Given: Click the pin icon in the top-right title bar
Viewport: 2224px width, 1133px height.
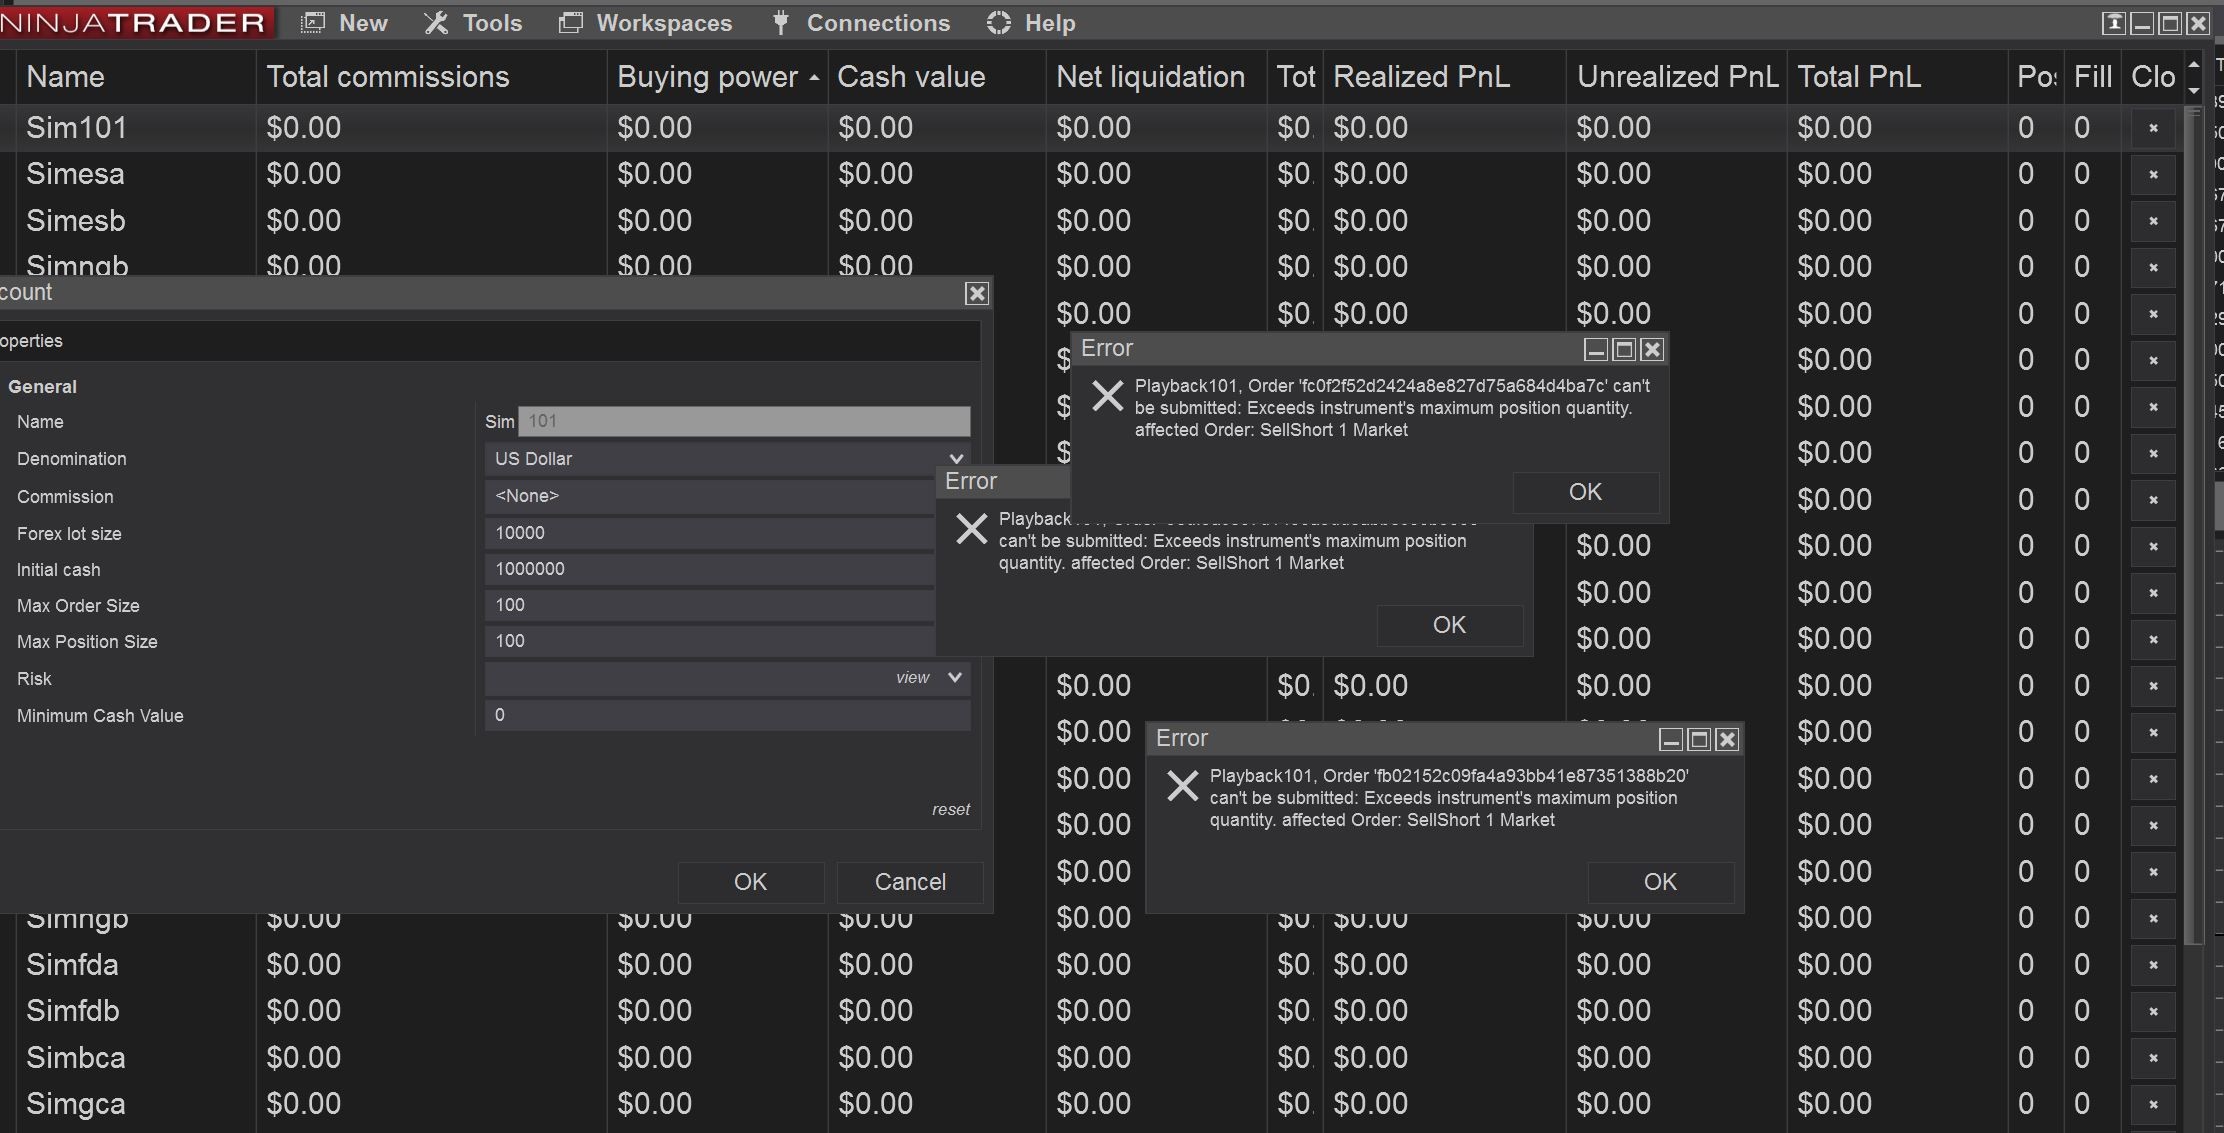Looking at the screenshot, I should point(2113,23).
